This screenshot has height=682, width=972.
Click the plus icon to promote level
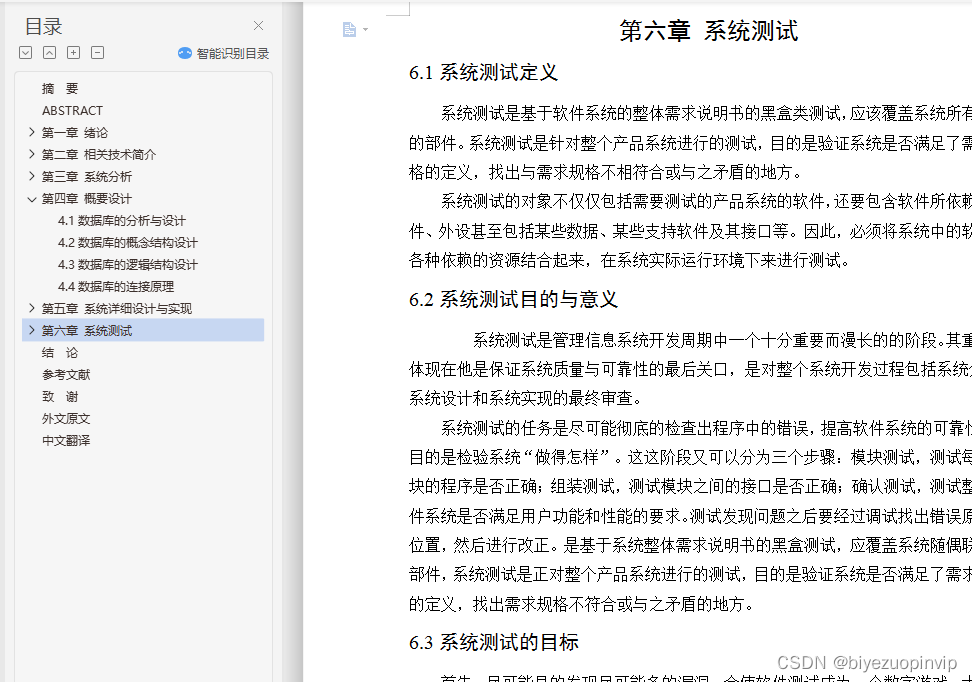(x=73, y=53)
